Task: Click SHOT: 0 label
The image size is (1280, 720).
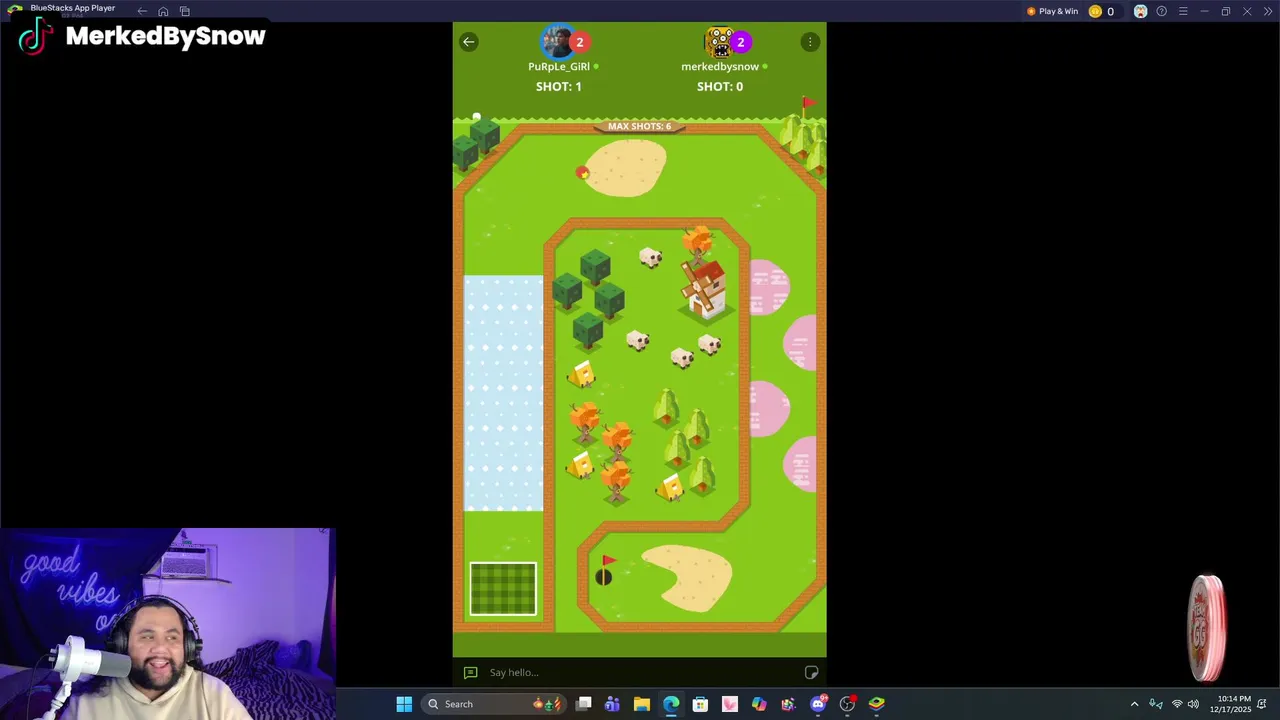Action: point(720,87)
